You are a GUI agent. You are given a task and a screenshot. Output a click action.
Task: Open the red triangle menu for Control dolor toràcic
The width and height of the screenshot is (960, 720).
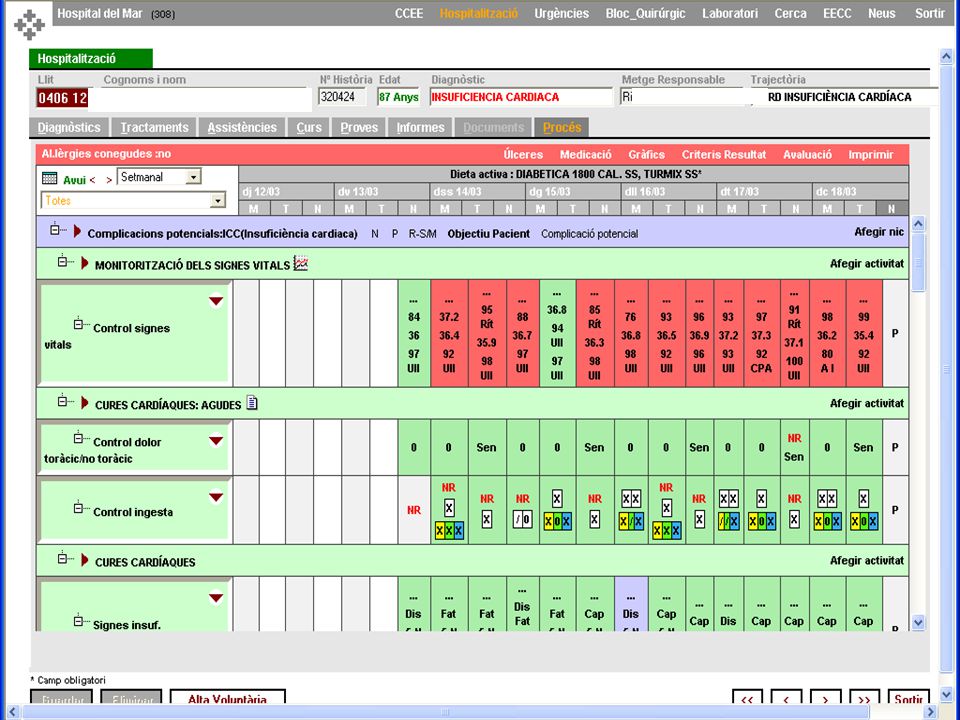point(216,441)
